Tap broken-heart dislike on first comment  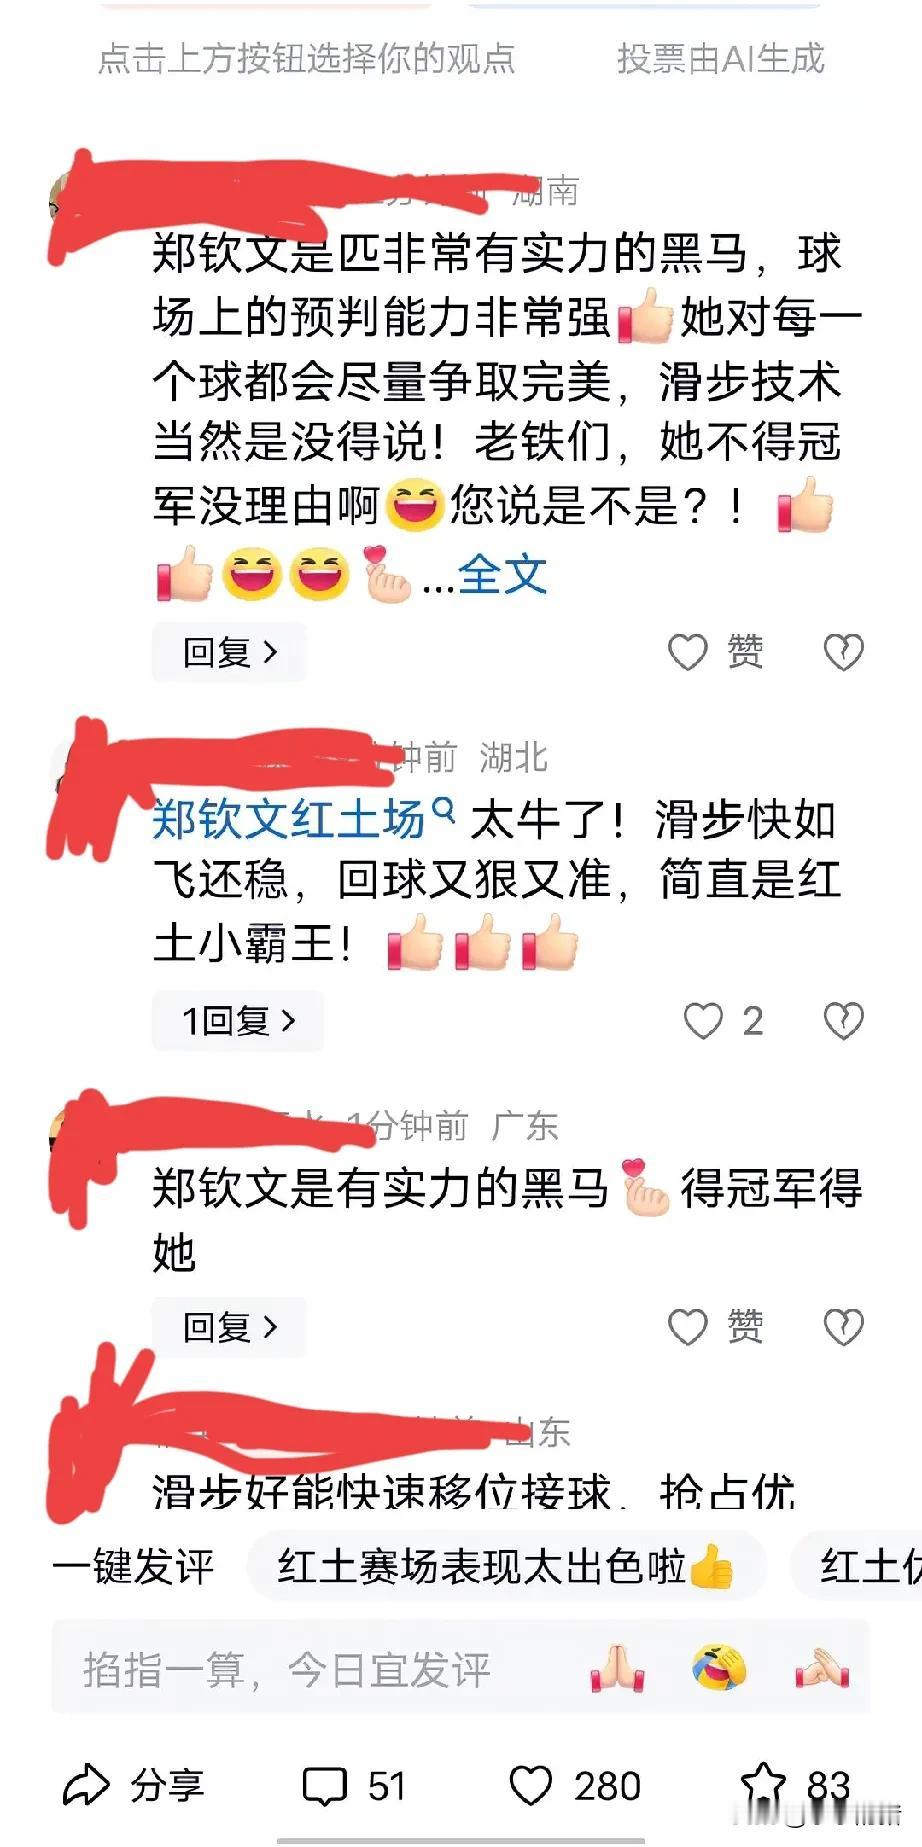coord(843,653)
